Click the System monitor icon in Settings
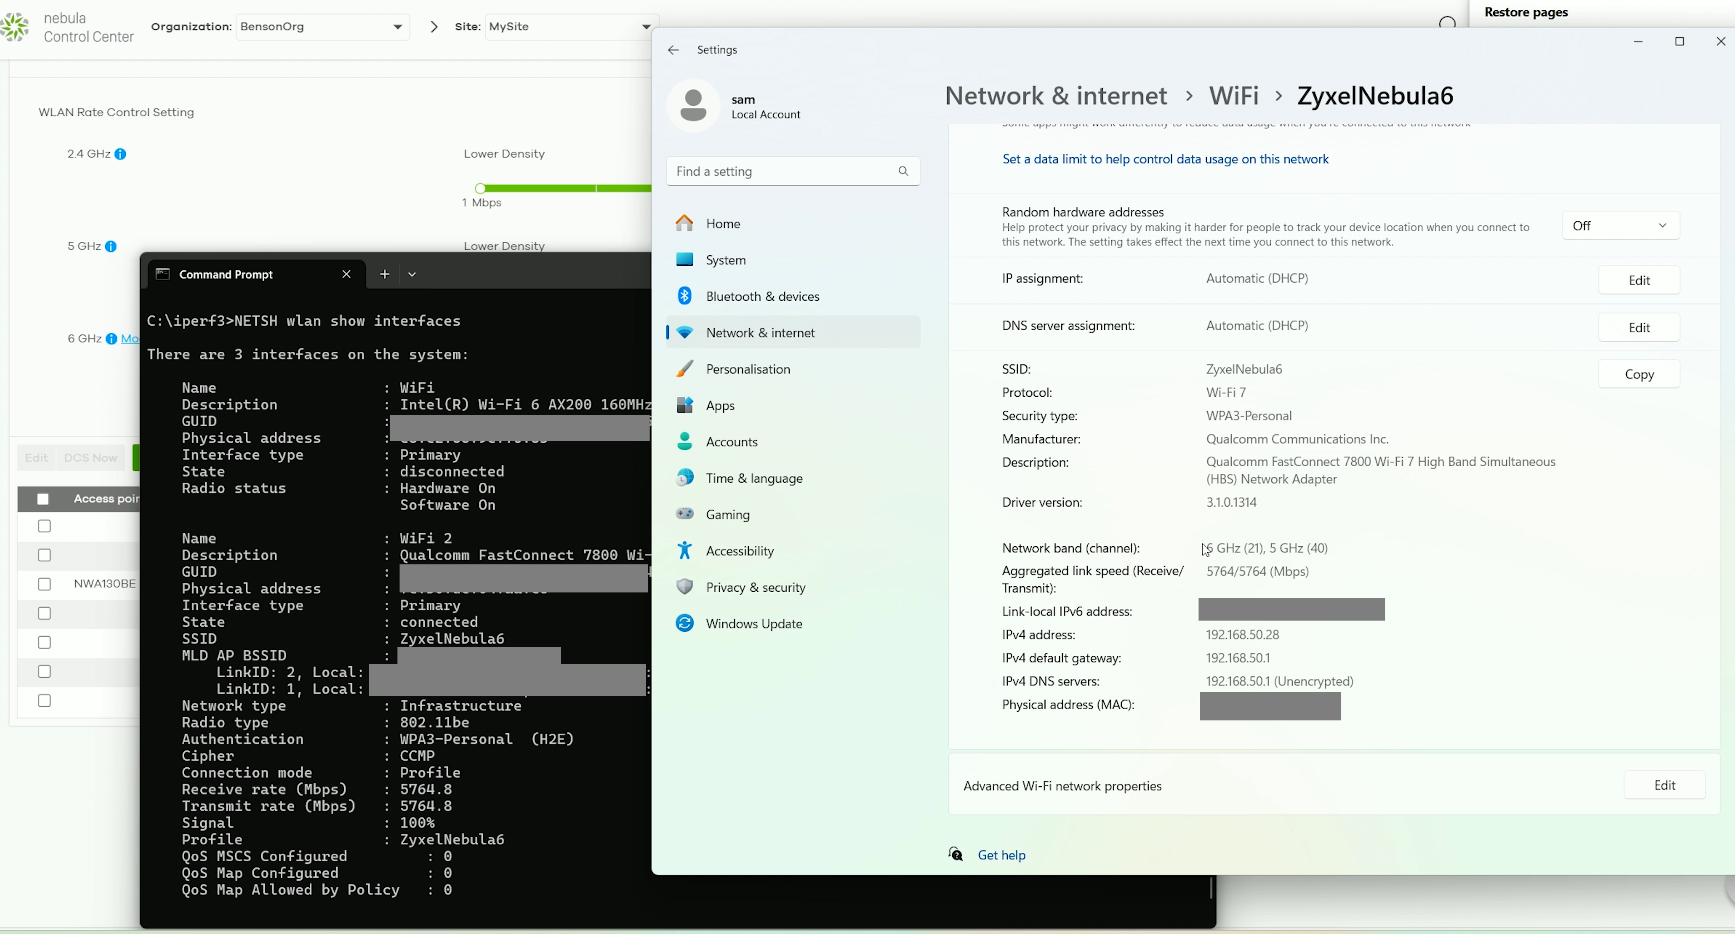The image size is (1735, 934). click(x=684, y=260)
